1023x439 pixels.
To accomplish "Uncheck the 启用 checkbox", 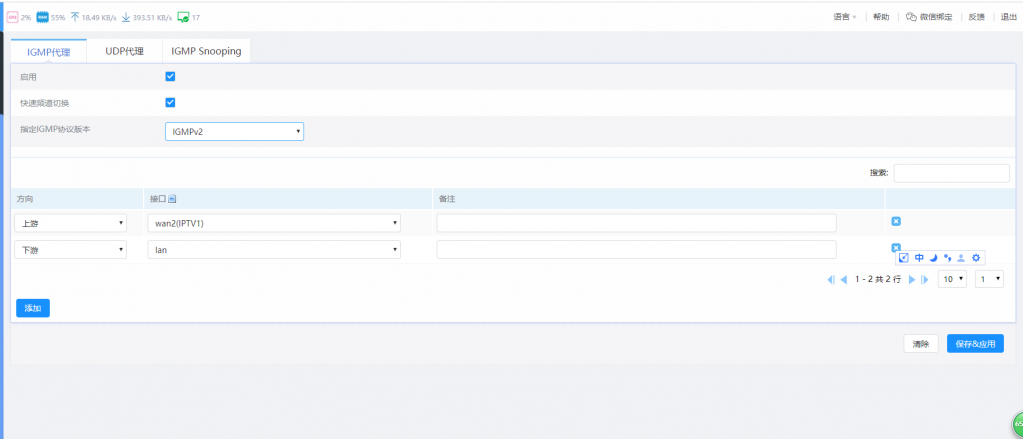I will (170, 76).
